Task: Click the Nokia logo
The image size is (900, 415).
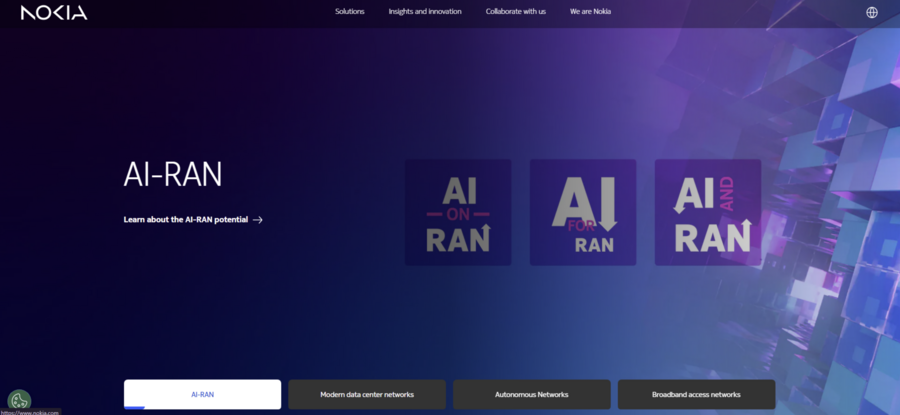Action: click(54, 13)
